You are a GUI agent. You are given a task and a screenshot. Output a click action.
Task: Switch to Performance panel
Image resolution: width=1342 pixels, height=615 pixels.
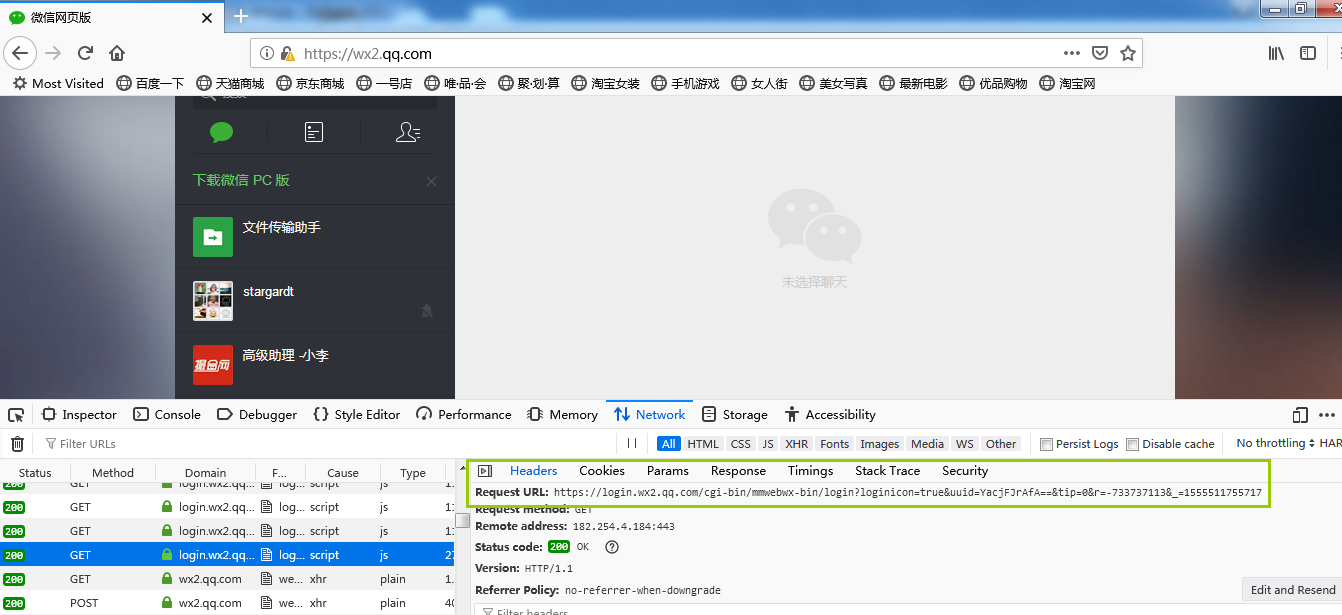tap(464, 415)
